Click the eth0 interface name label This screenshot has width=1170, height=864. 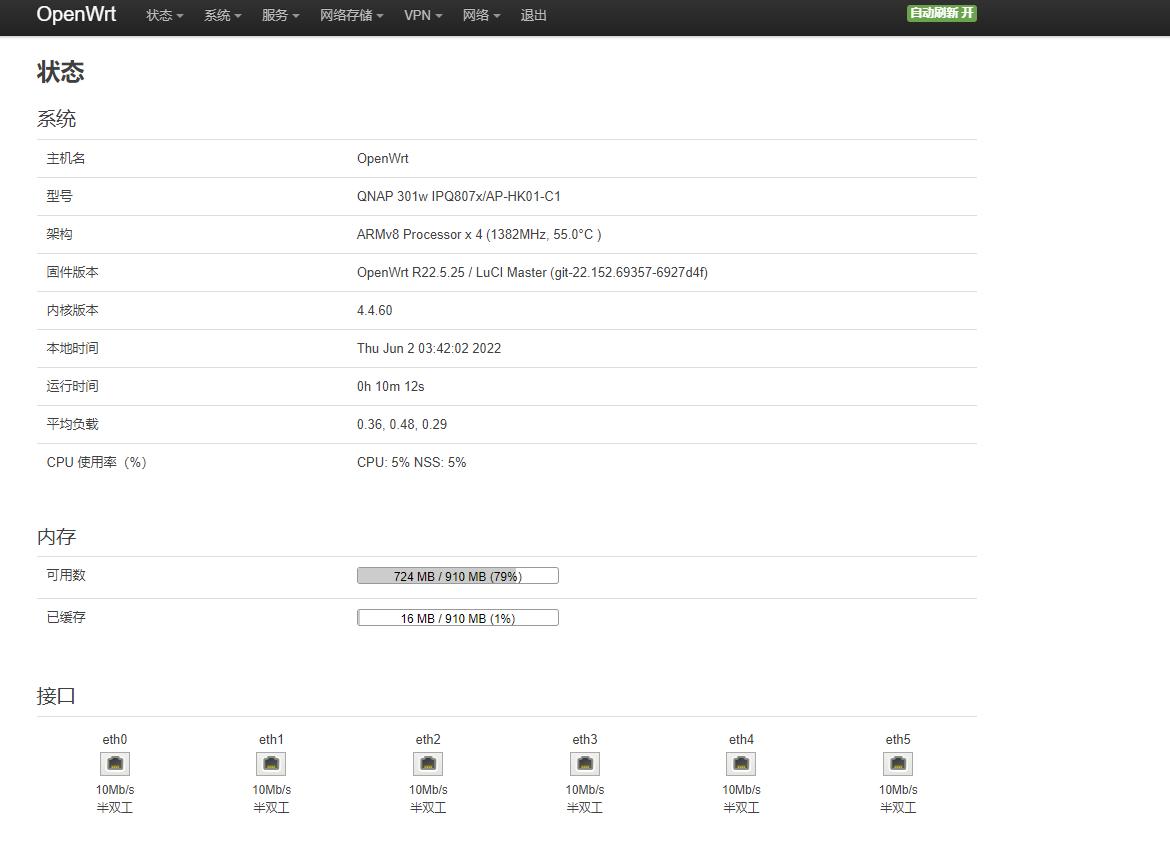(115, 739)
